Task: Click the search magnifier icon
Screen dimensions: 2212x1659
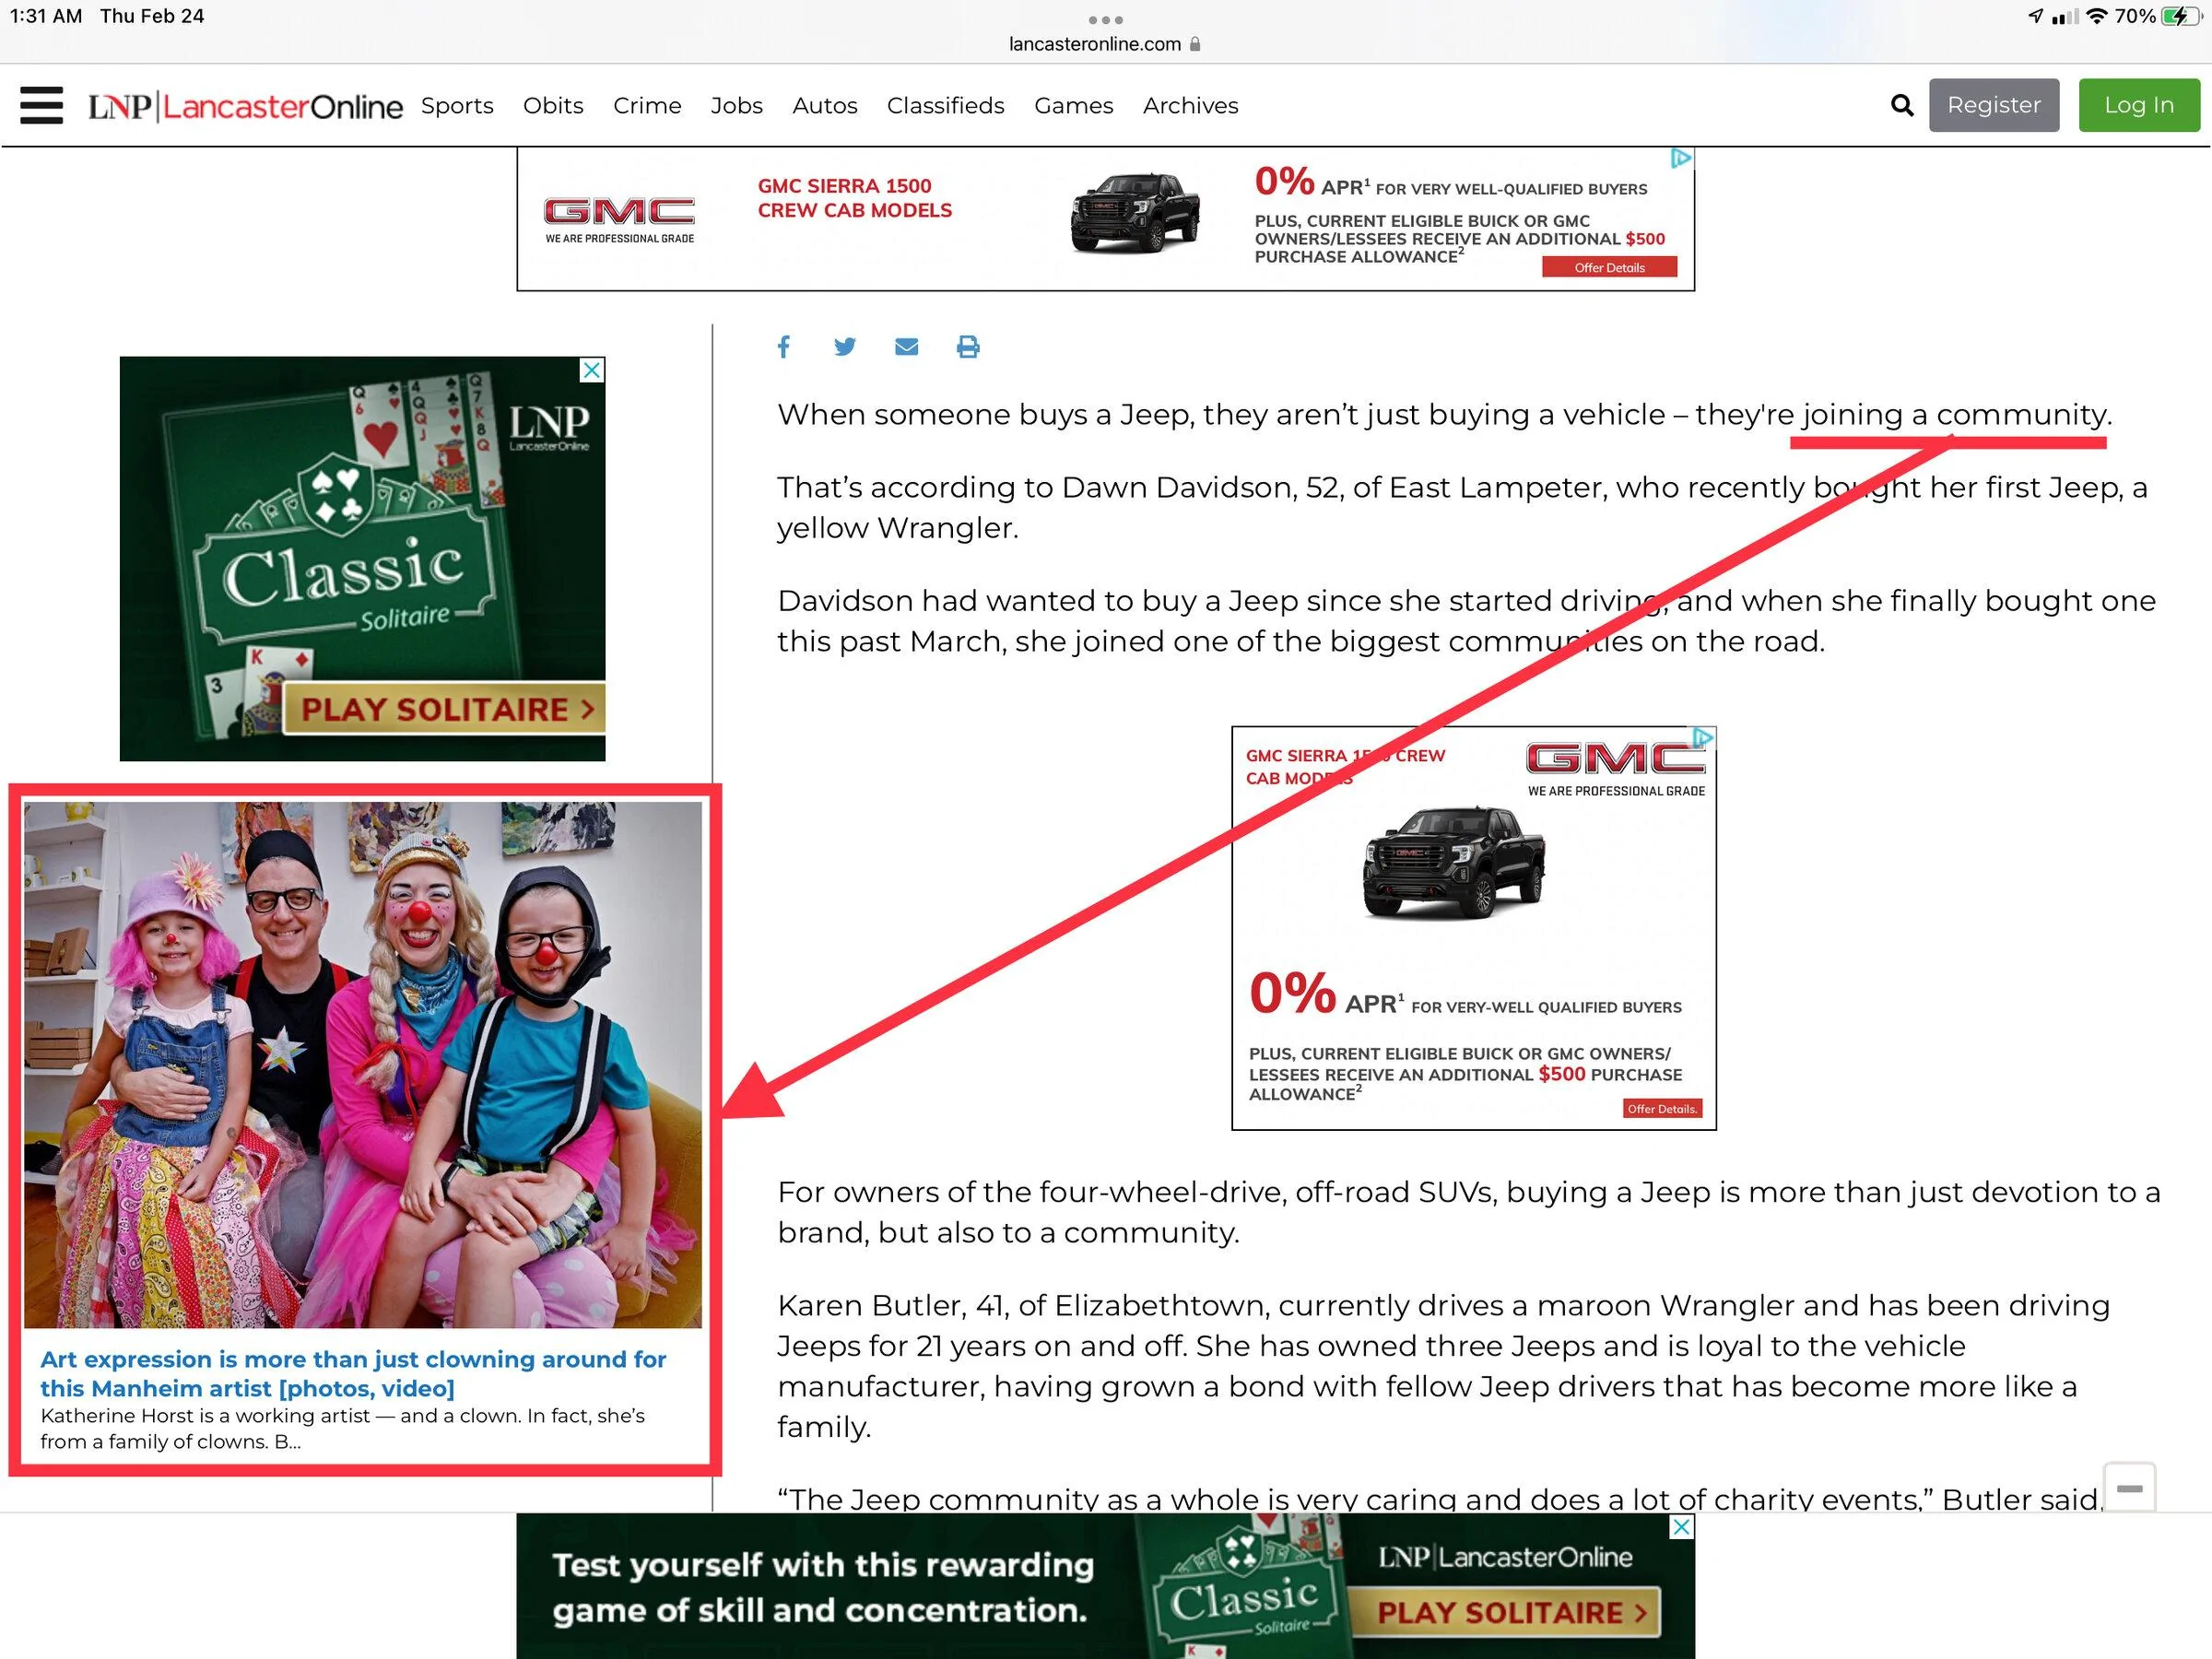Action: point(1902,105)
